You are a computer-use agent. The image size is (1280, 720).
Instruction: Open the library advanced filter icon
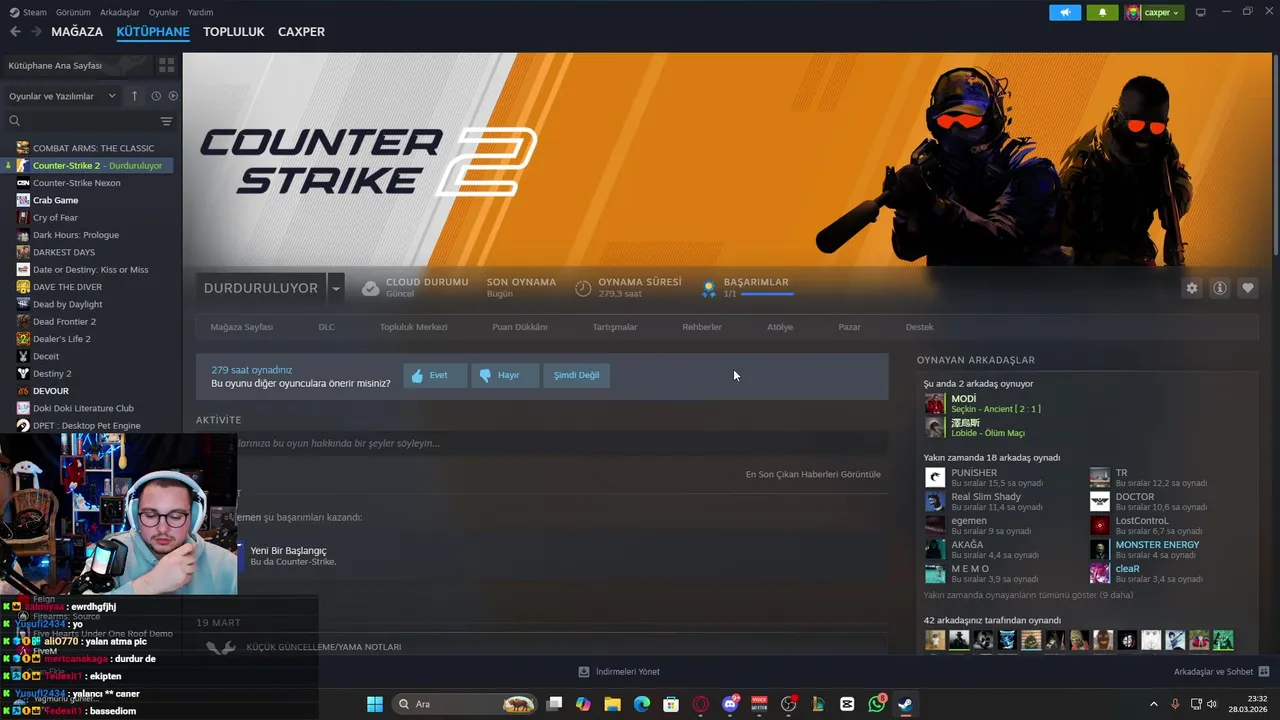(166, 121)
